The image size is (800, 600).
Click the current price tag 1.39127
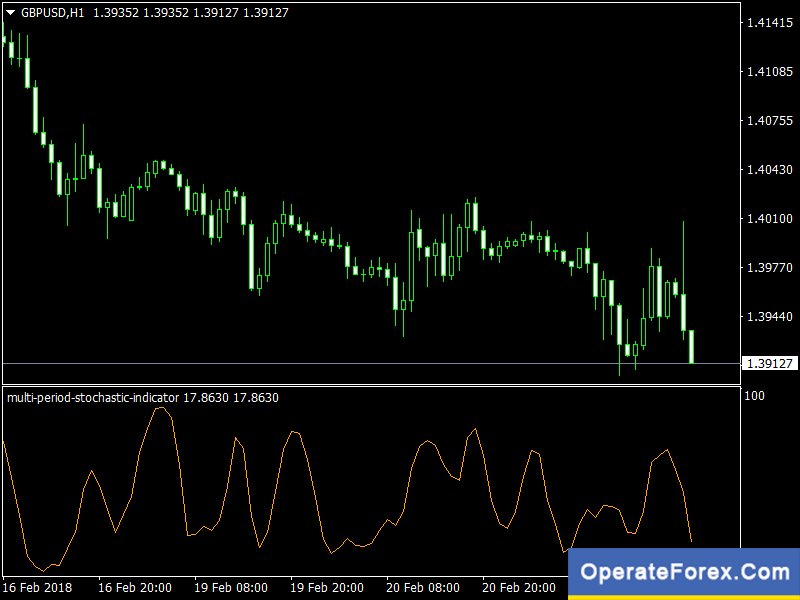[x=769, y=363]
